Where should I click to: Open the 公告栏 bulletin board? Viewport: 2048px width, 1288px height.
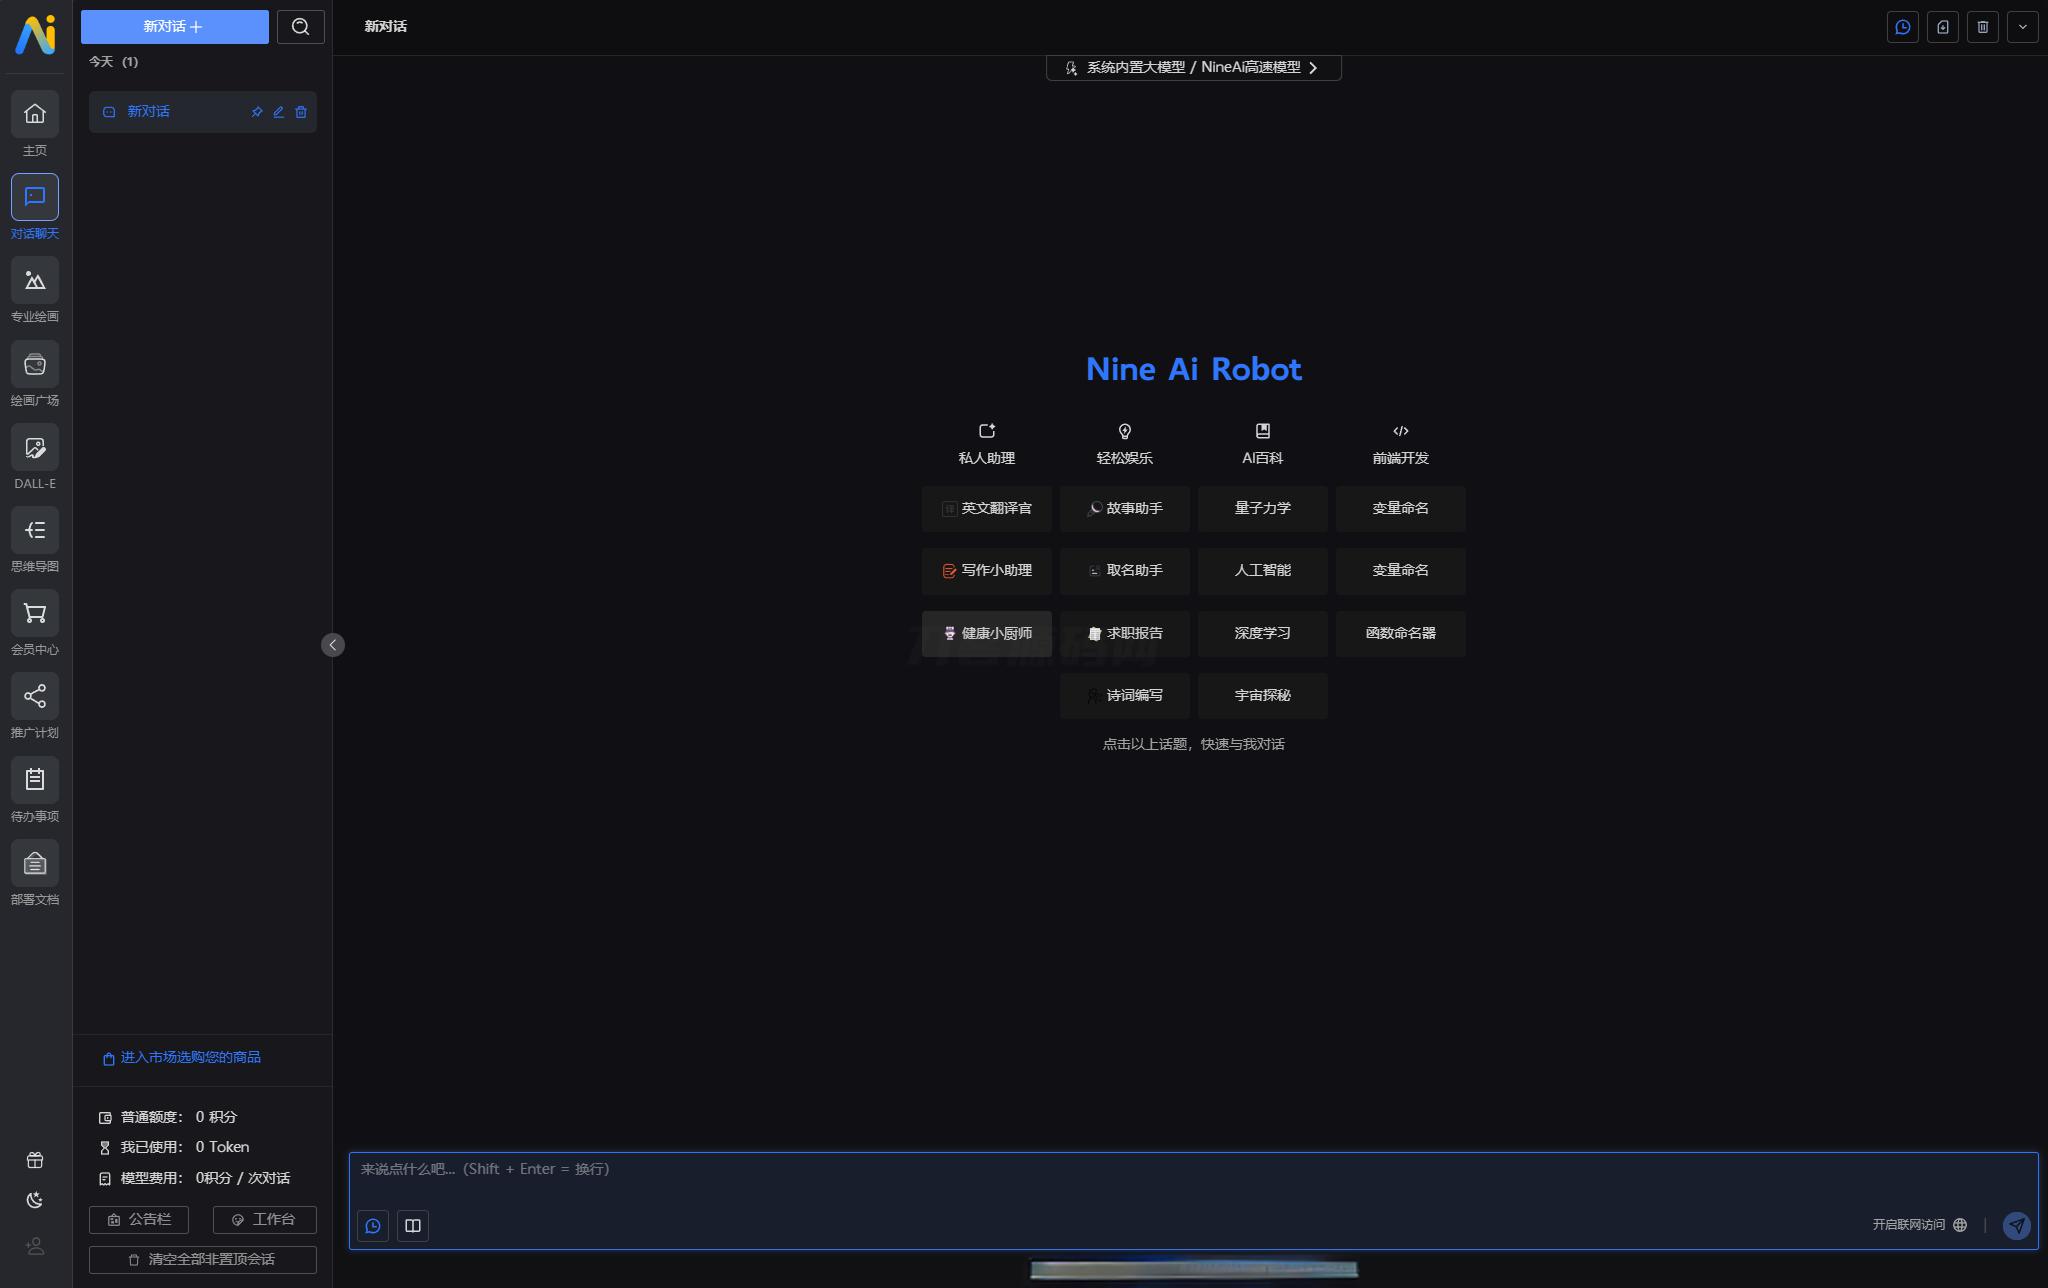139,1220
